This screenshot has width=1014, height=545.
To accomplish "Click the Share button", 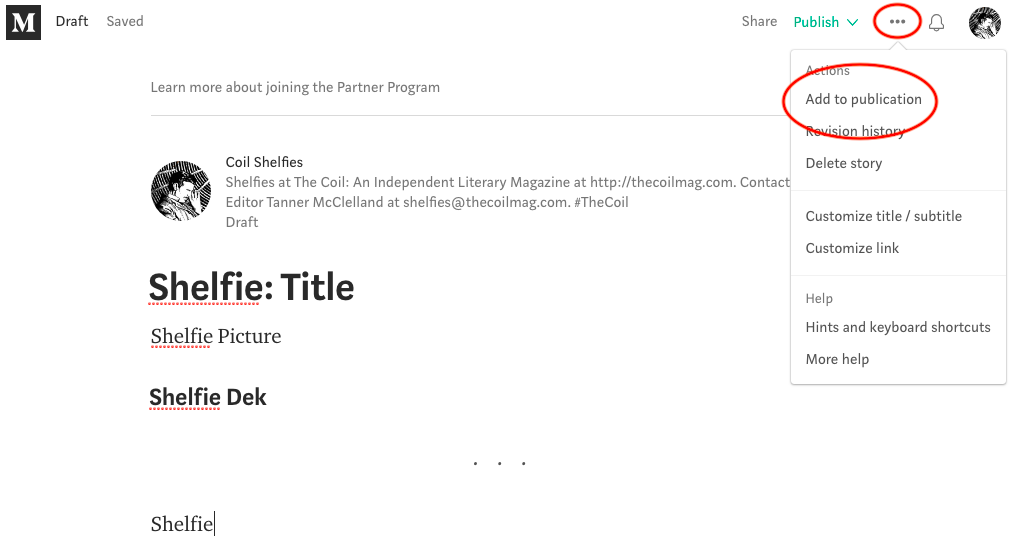I will (759, 21).
